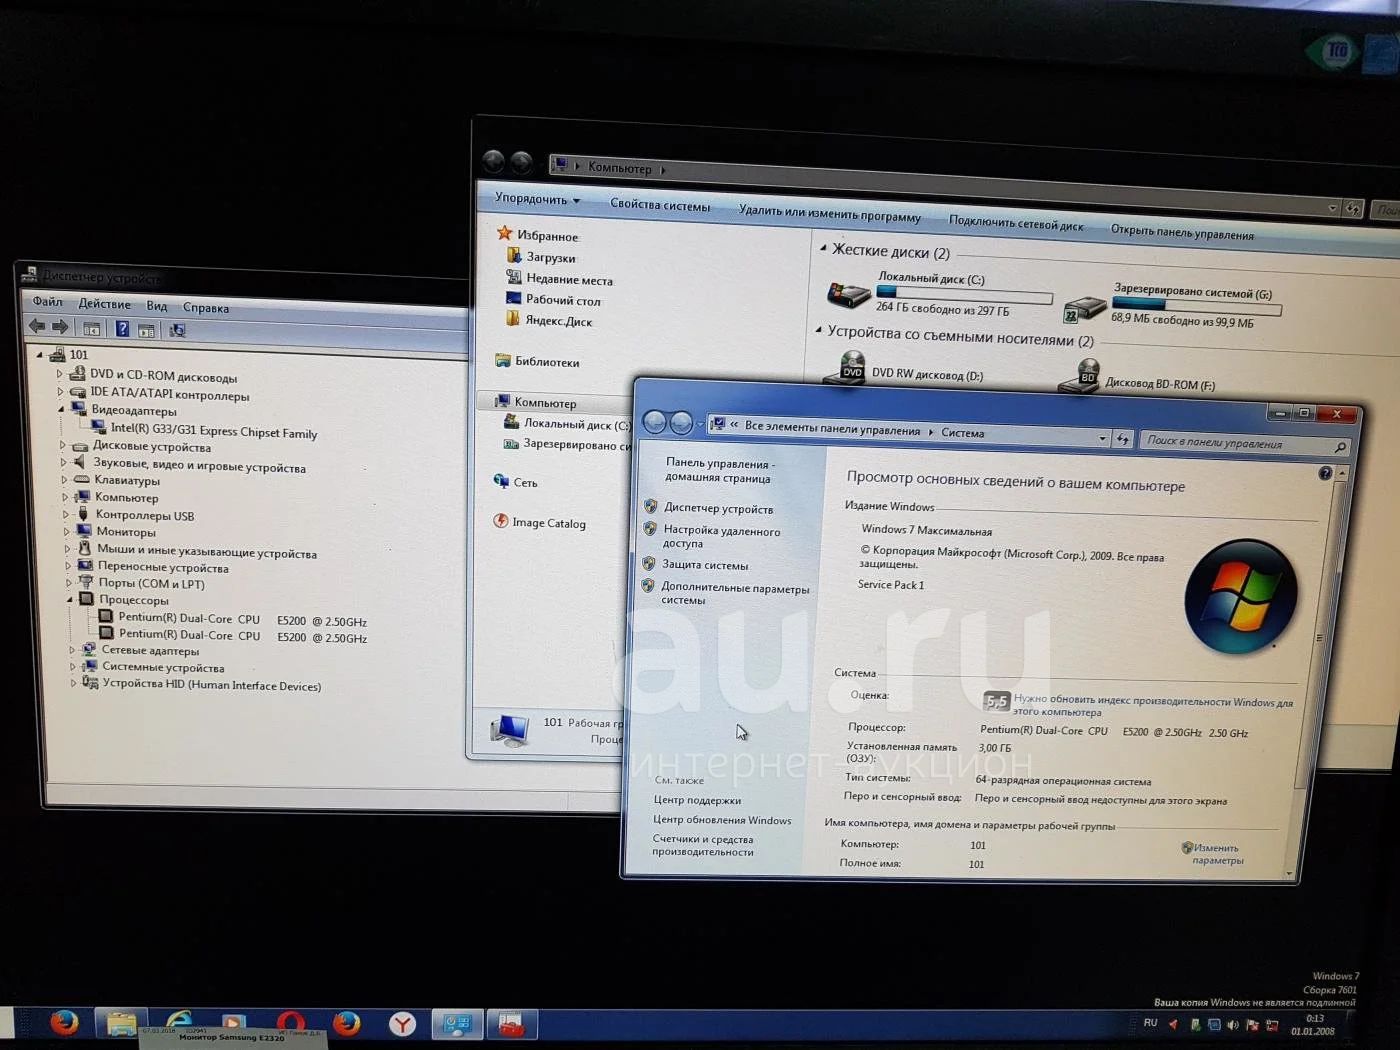Click the blue question-mark help icon in Device Manager

tap(122, 328)
